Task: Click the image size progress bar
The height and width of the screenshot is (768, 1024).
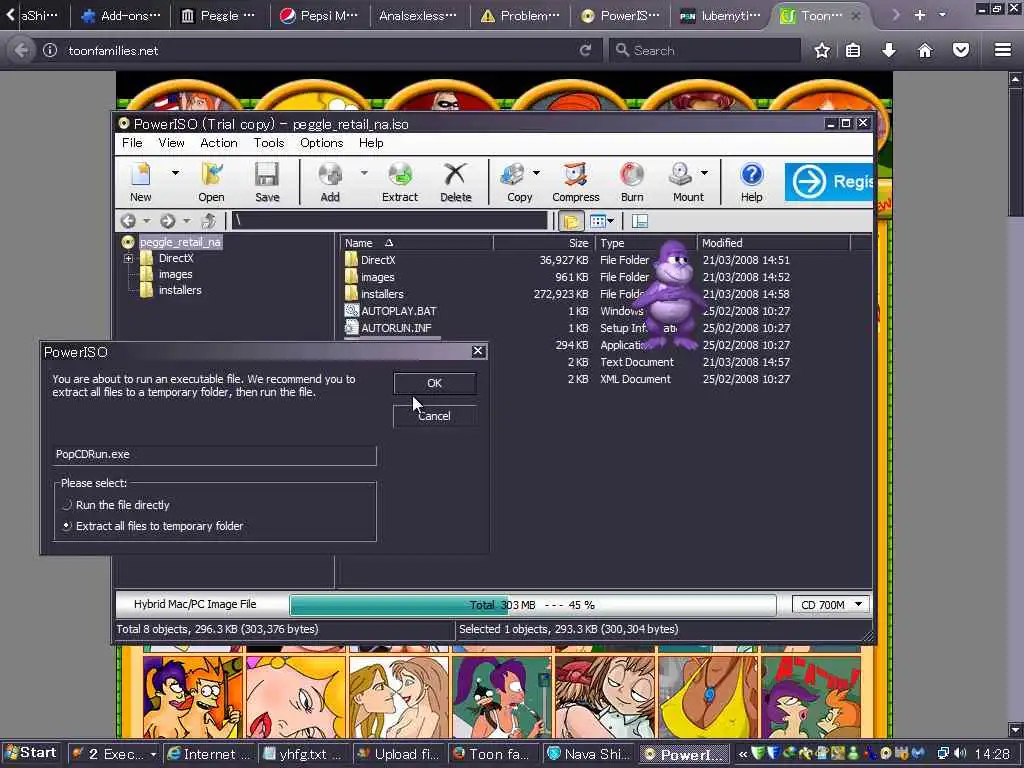Action: [x=533, y=605]
